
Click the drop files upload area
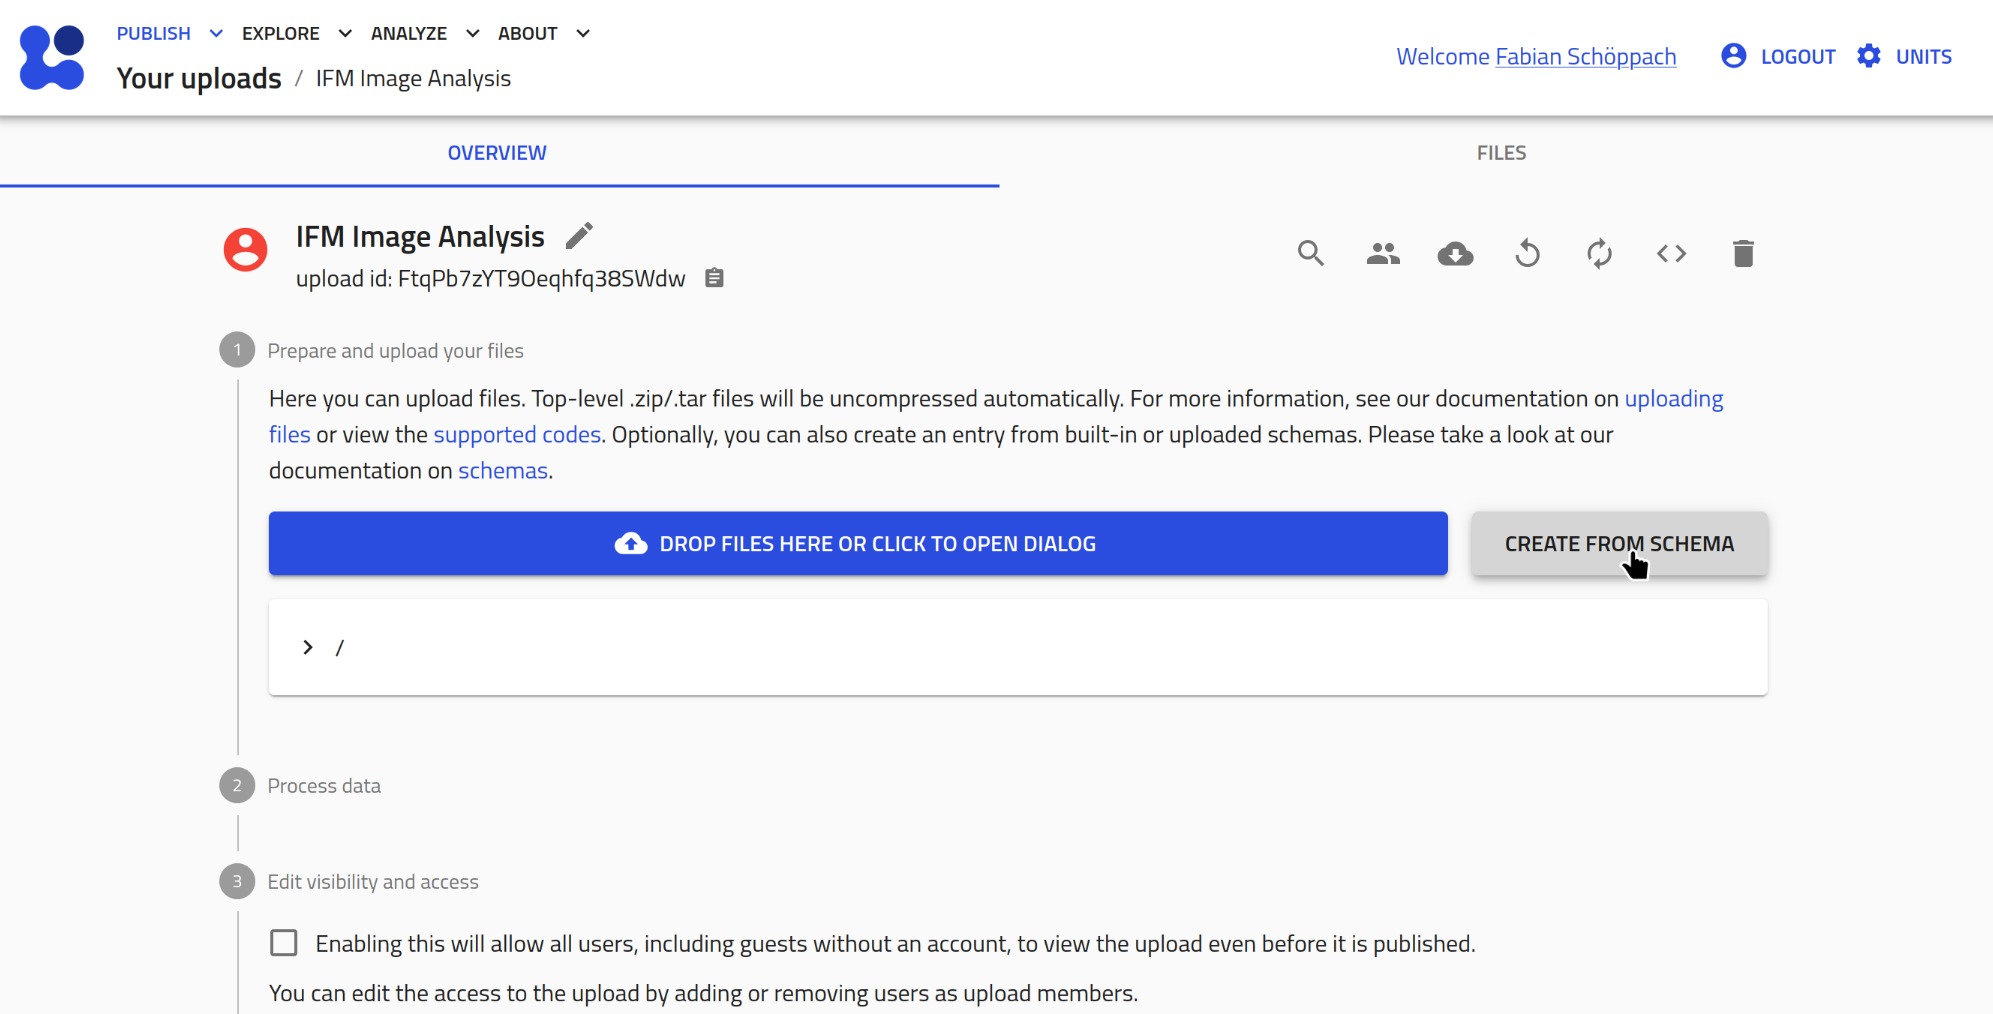[x=857, y=544]
